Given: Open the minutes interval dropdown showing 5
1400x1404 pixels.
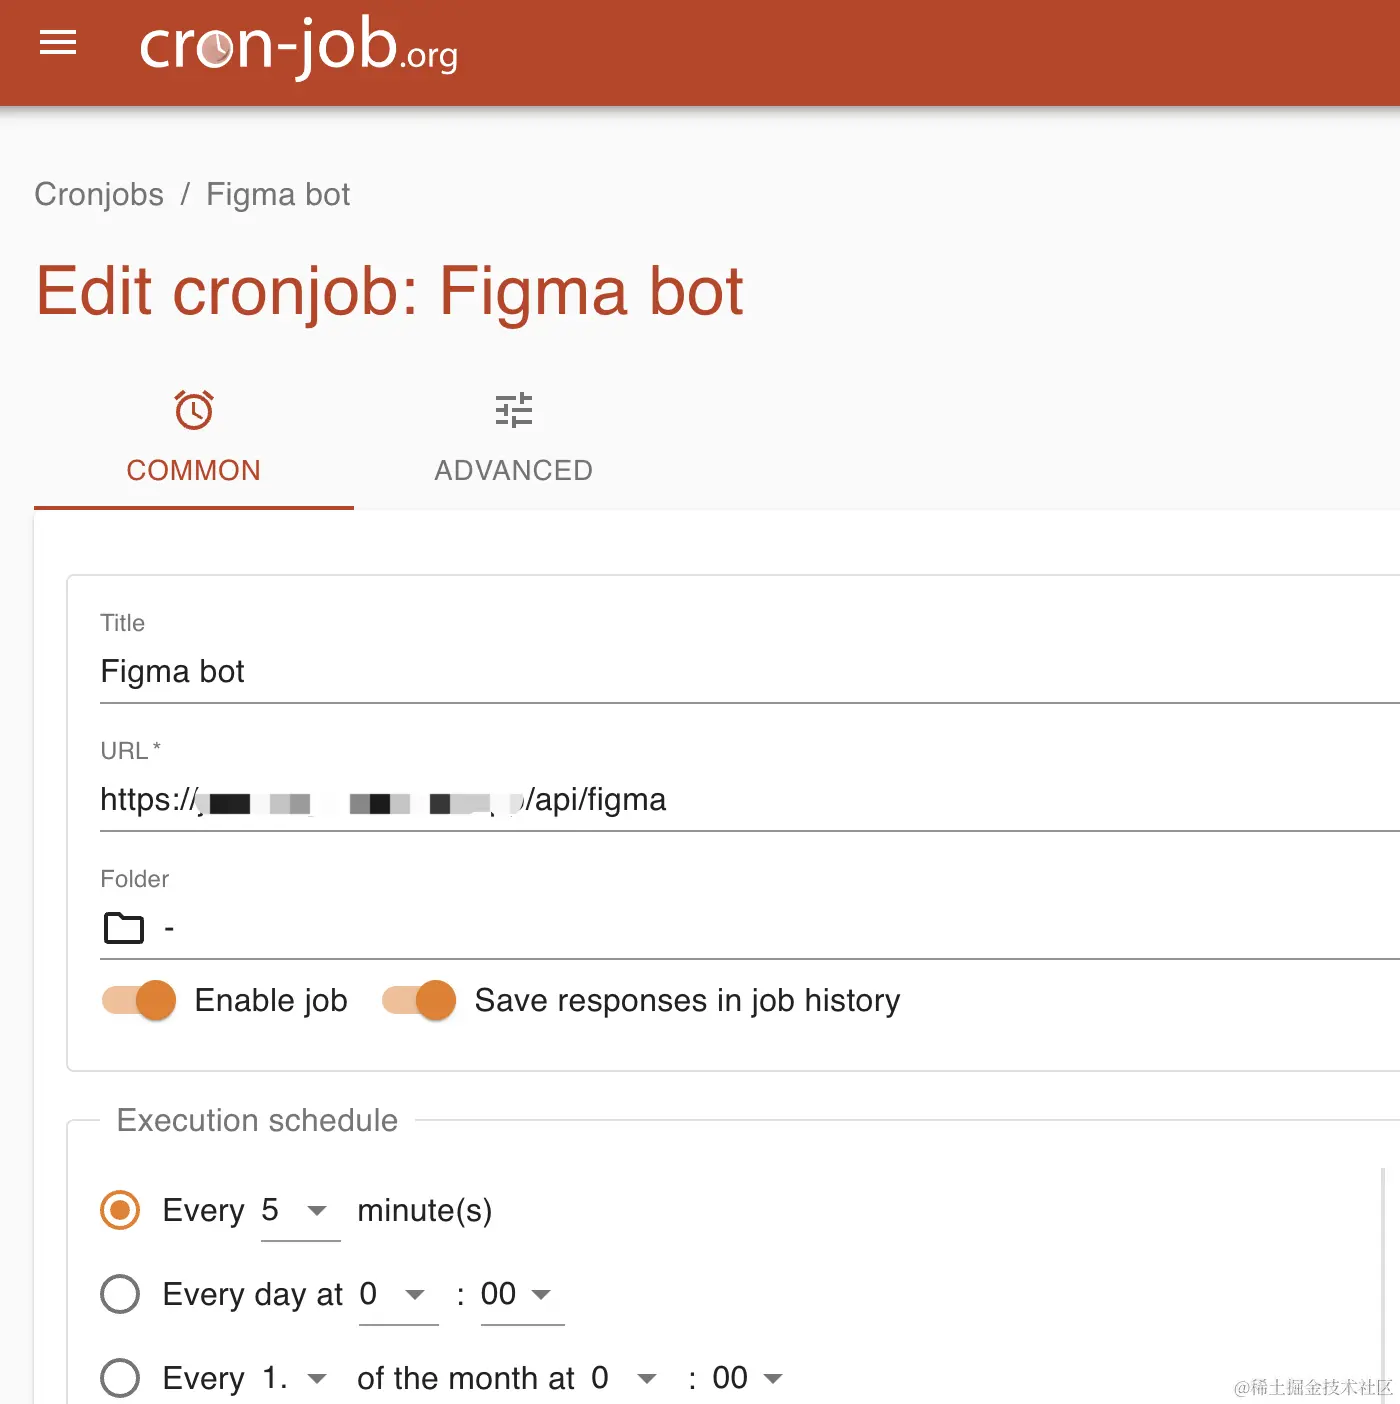Looking at the screenshot, I should point(300,1211).
